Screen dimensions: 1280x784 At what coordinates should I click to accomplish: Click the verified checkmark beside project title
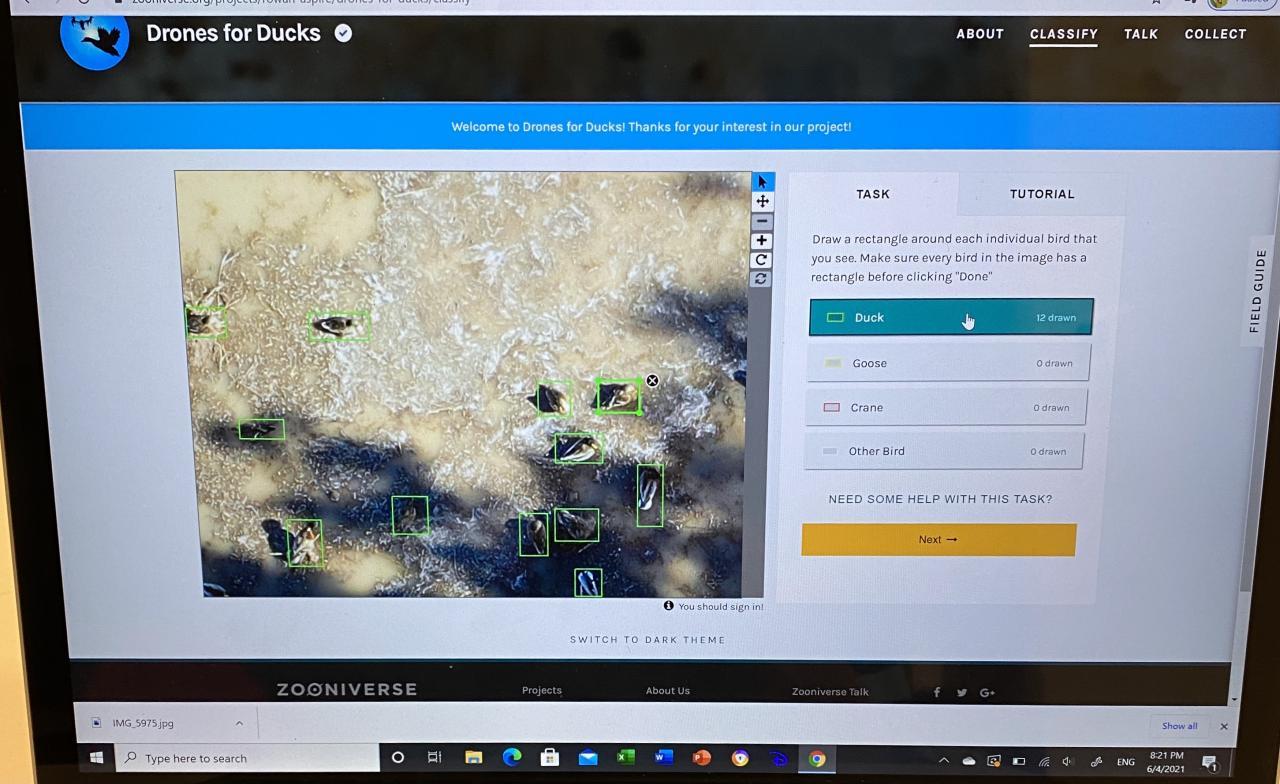(343, 33)
